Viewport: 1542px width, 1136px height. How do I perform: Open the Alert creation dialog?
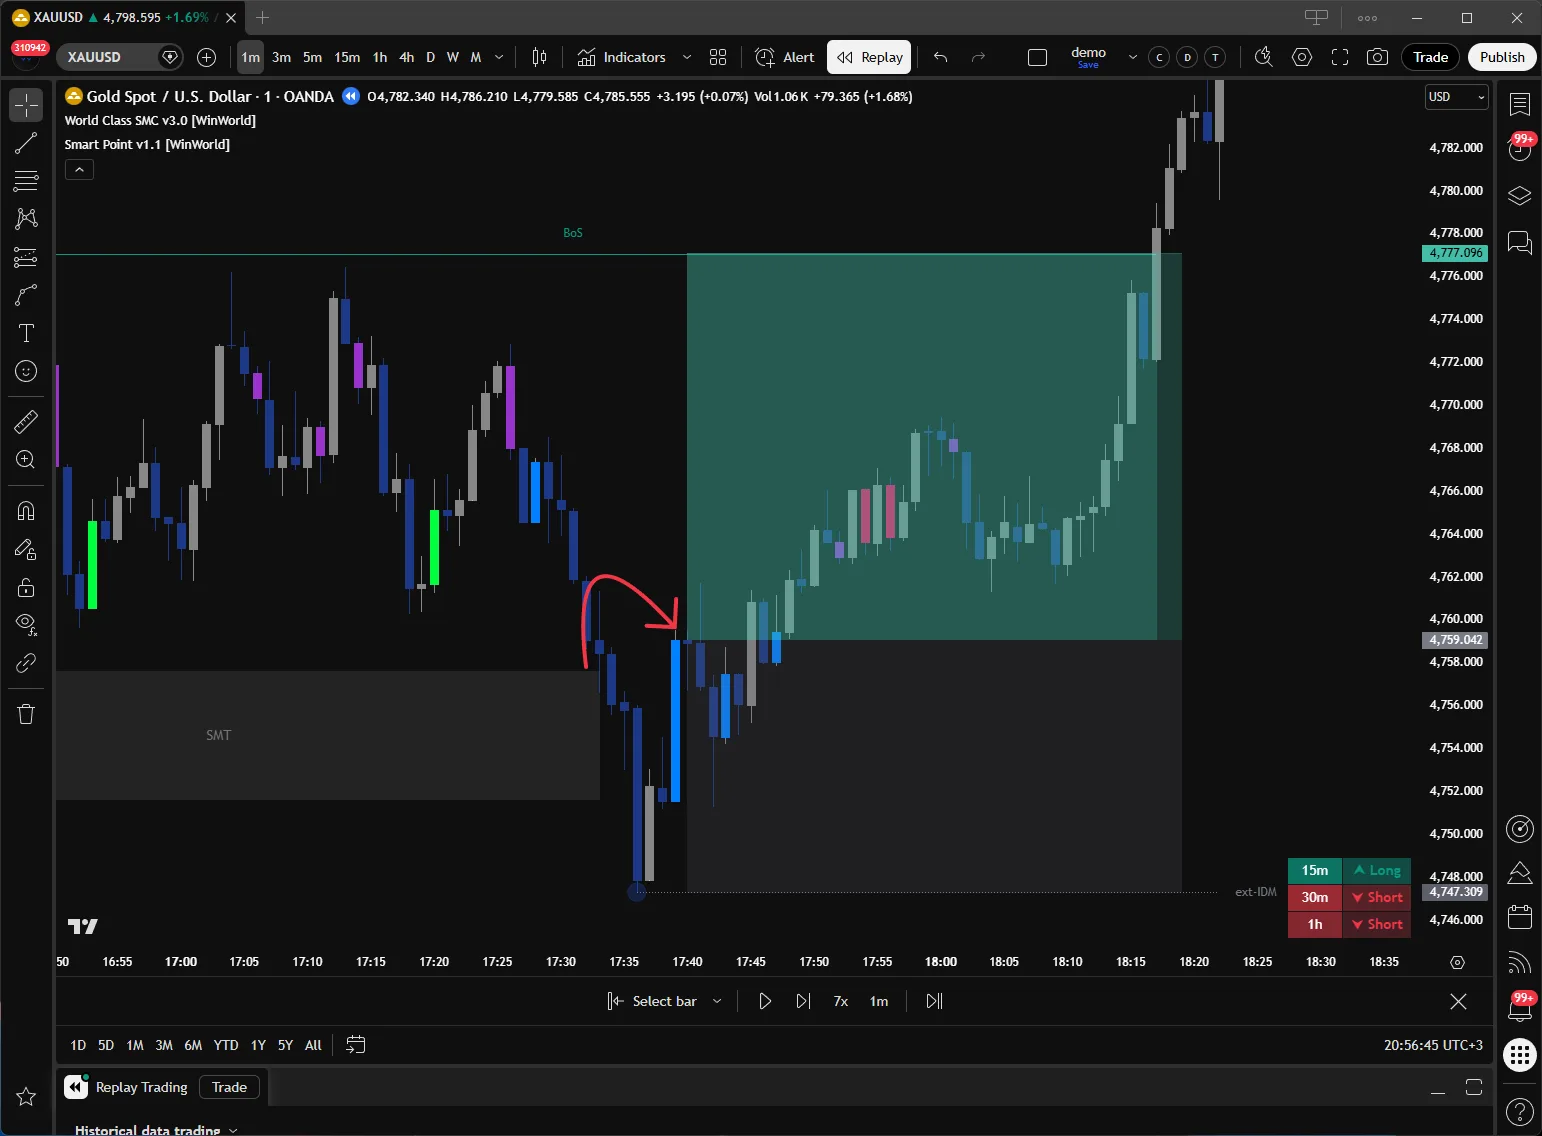tap(785, 57)
